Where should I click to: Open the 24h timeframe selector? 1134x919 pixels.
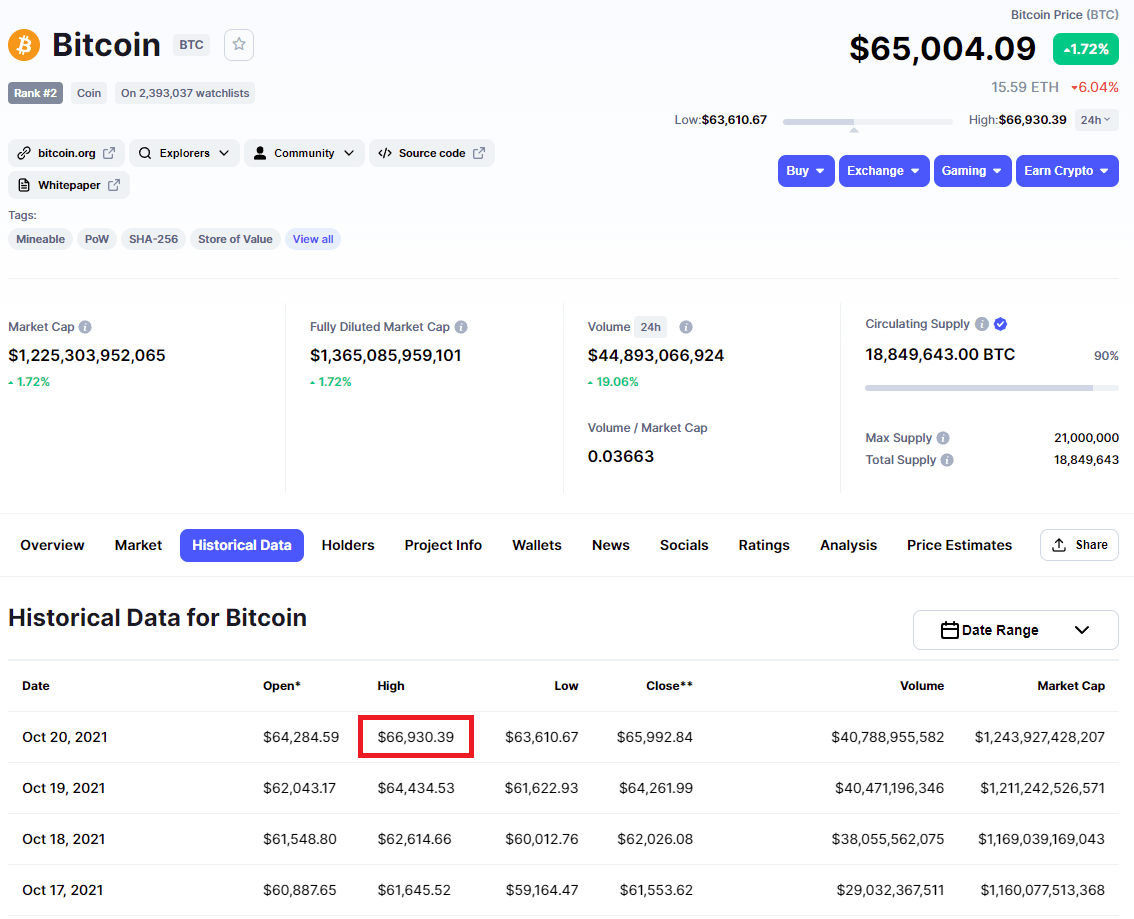coord(1096,119)
